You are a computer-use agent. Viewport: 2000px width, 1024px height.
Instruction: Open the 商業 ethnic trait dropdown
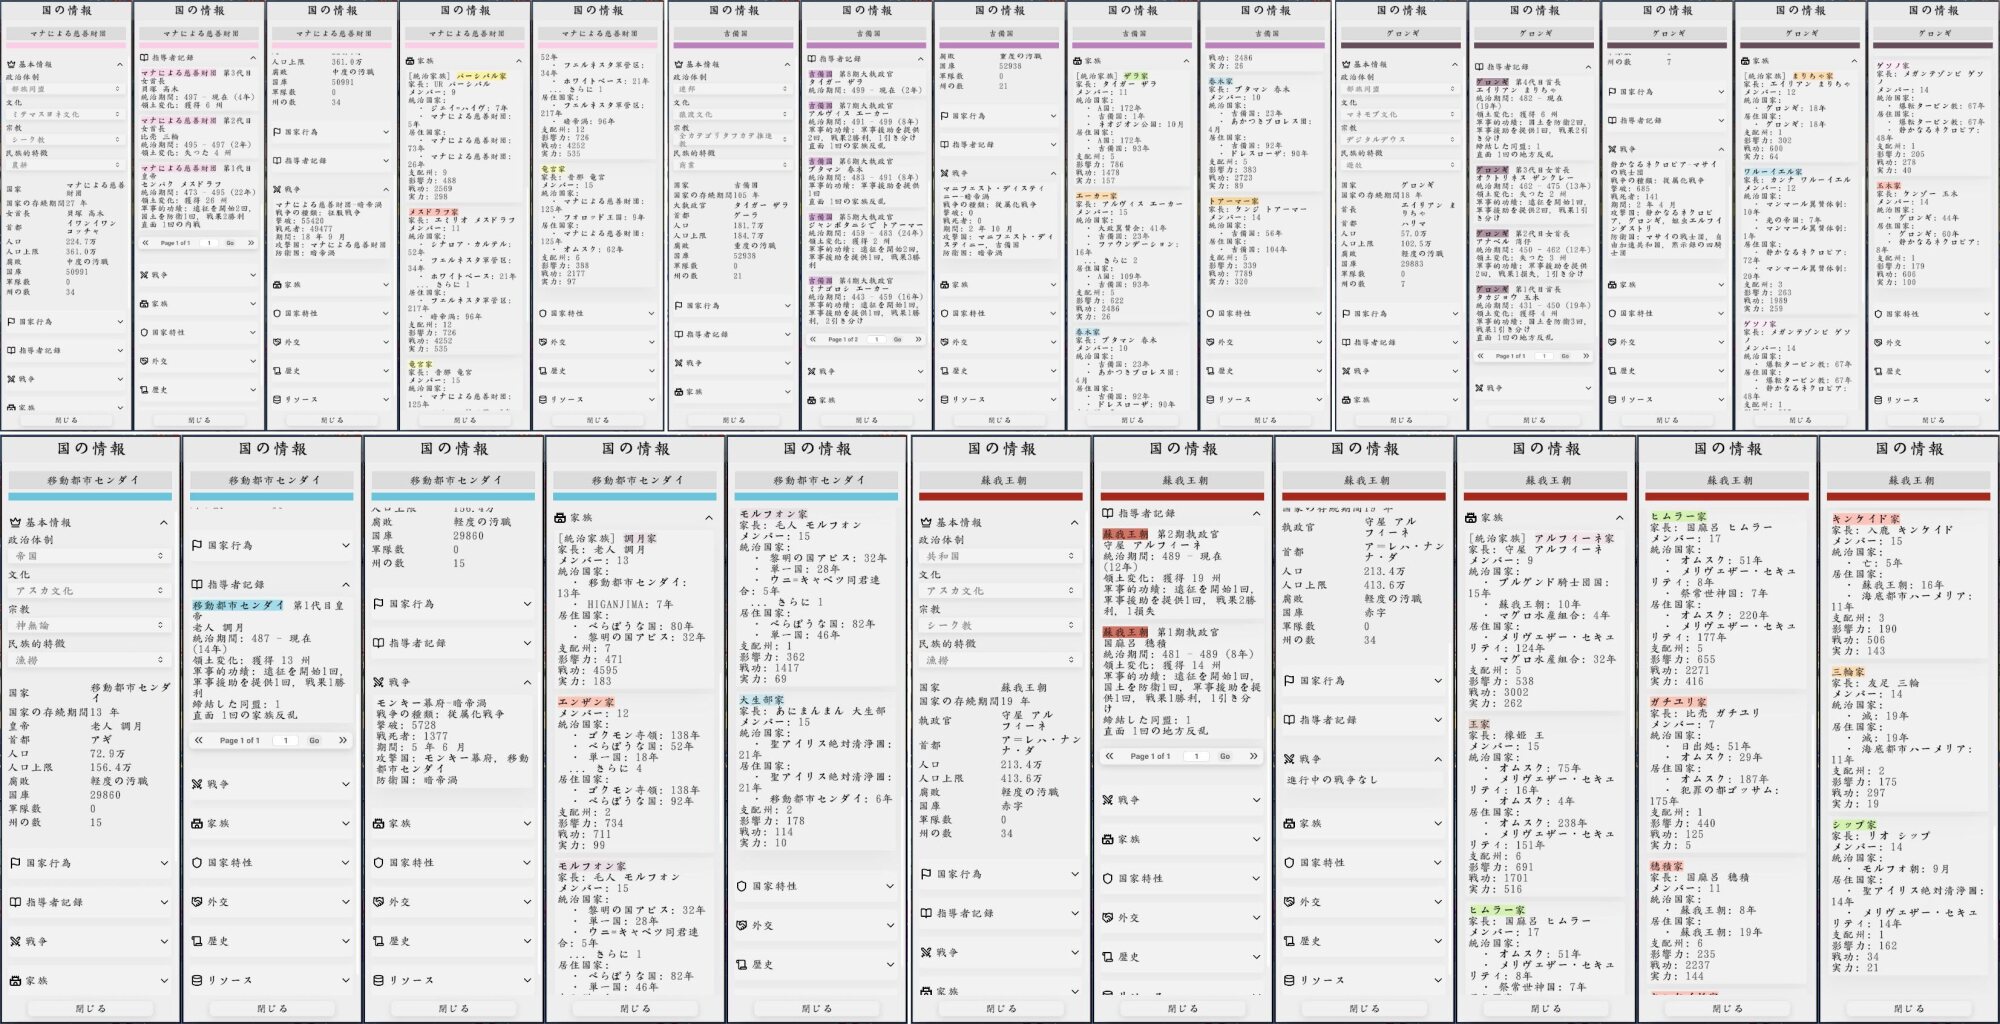(732, 166)
